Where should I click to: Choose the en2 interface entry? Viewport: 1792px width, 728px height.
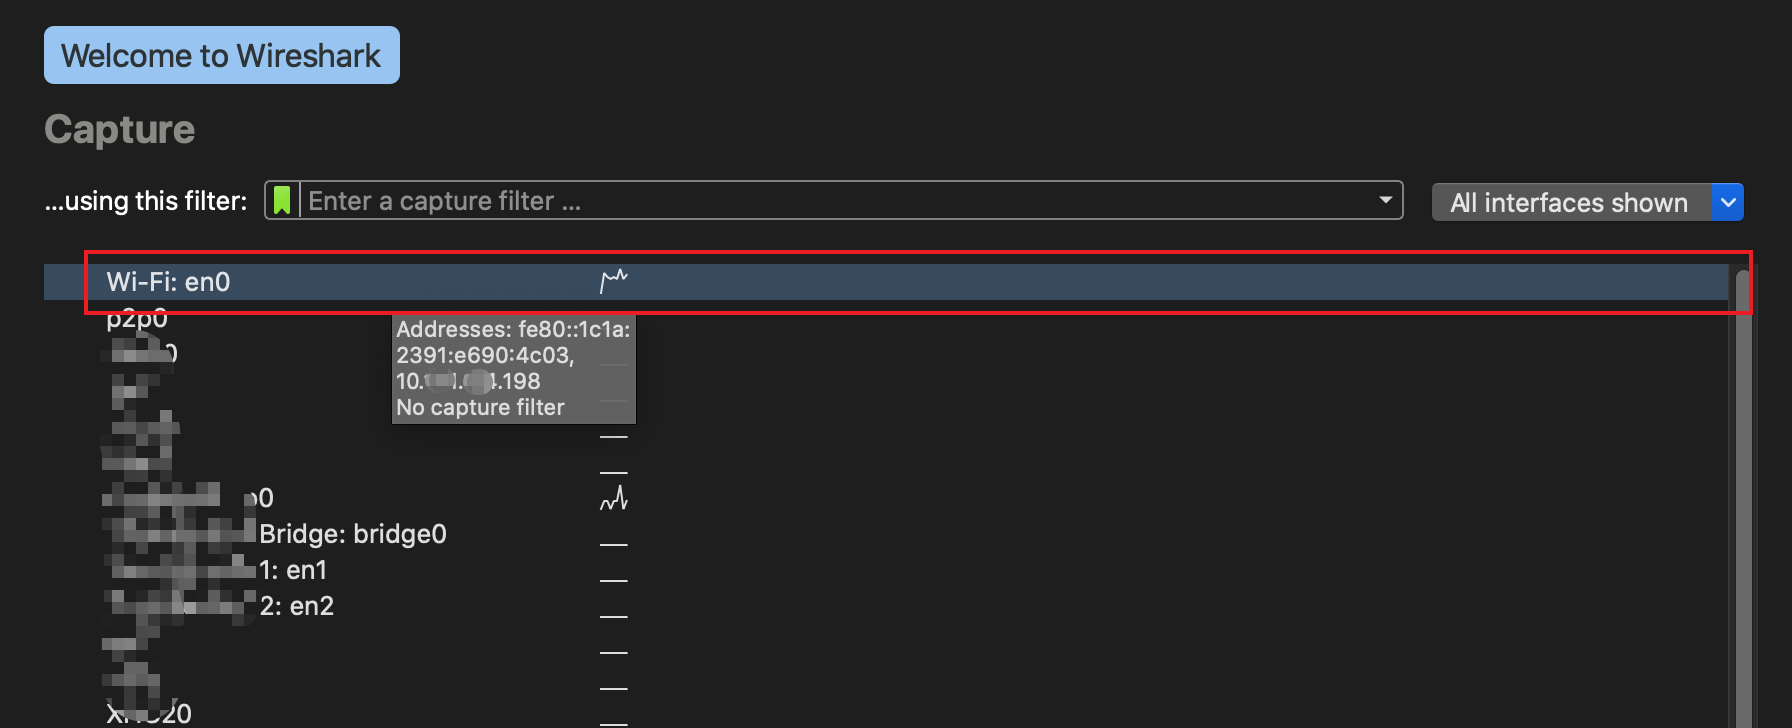296,606
